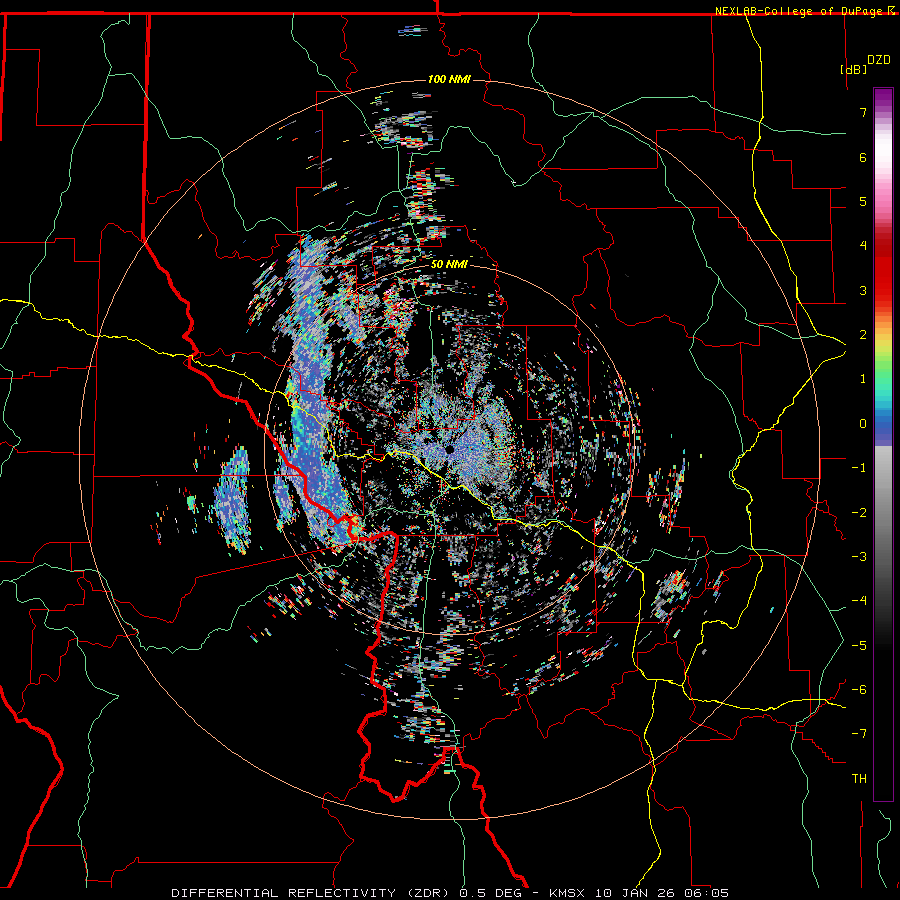900x900 pixels.
Task: Click the -4 value on the color scale
Action: (859, 600)
